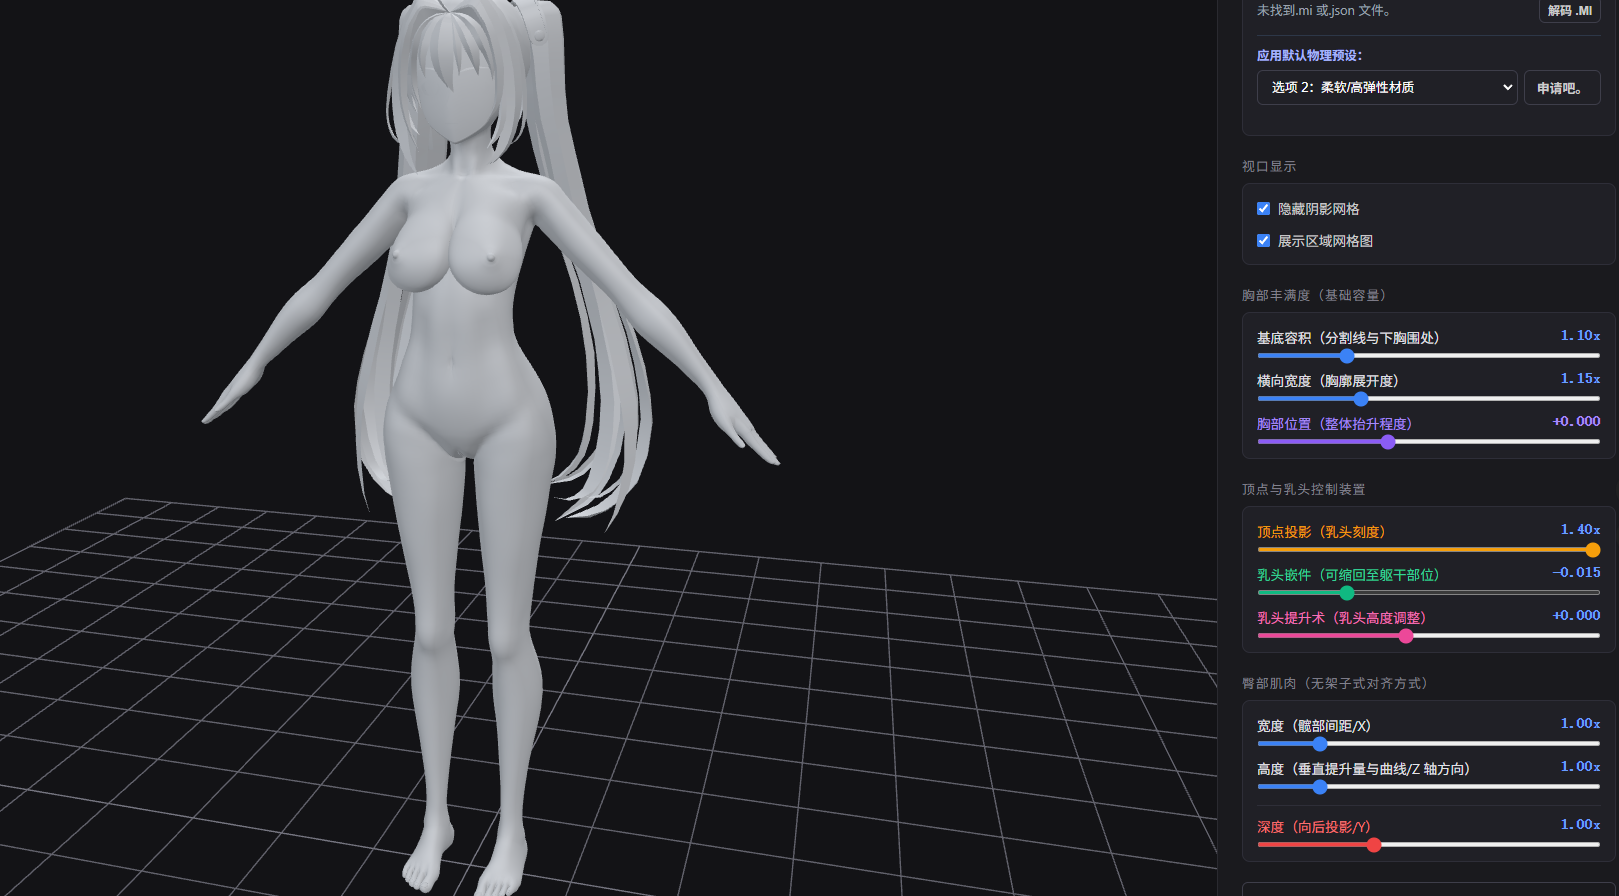Click the 高度（垂直提升量与曲线/Z 轴方向） slider handle
Image resolution: width=1619 pixels, height=896 pixels.
click(x=1320, y=787)
